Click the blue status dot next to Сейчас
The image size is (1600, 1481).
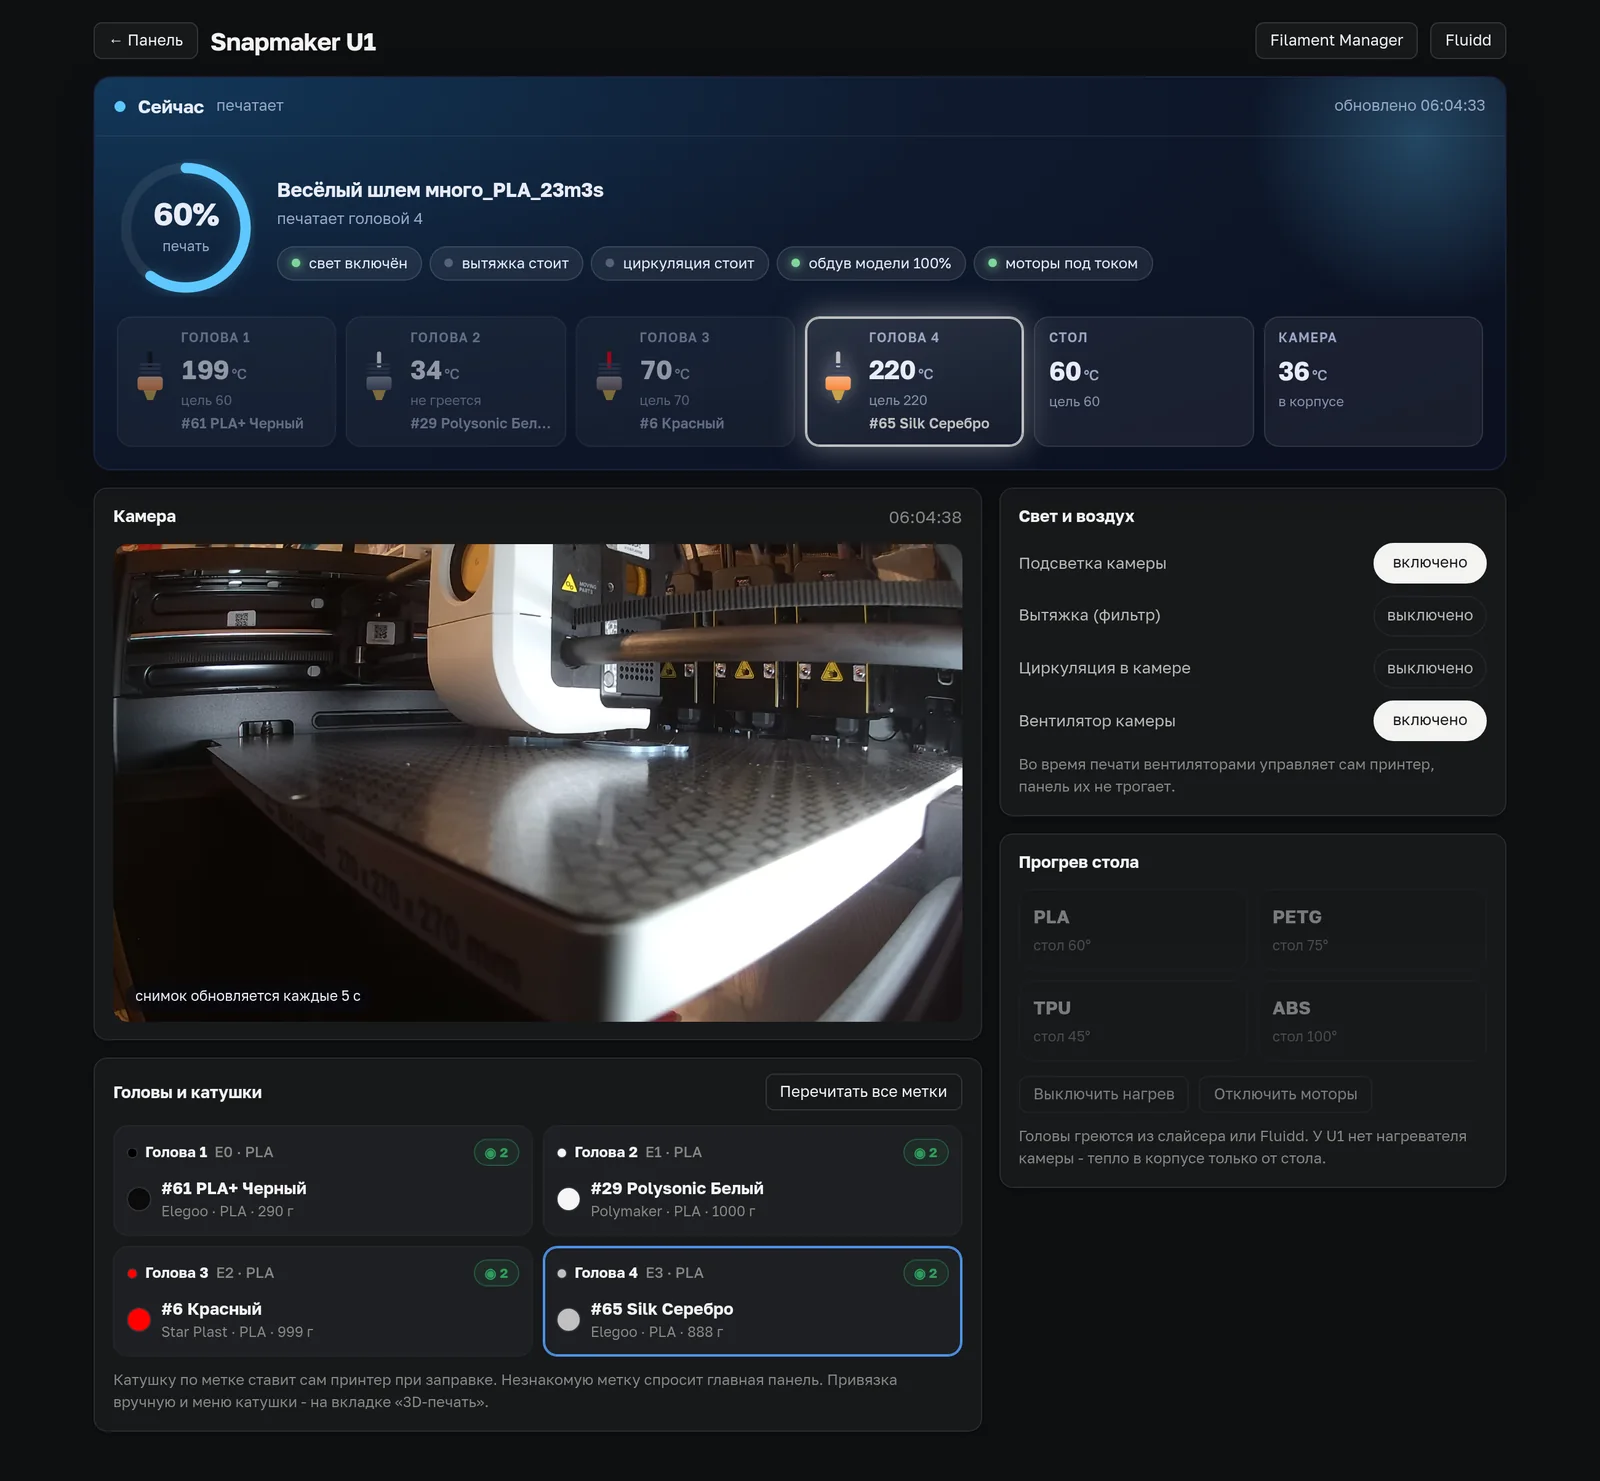[120, 106]
